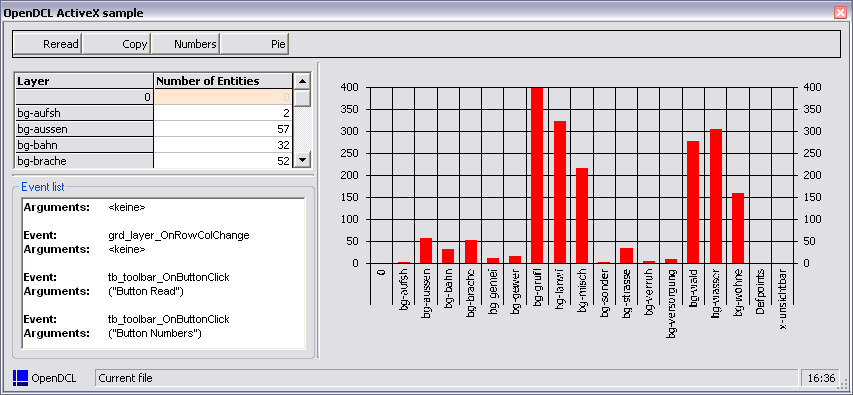
Task: Click the Current file status field
Action: [x=446, y=378]
